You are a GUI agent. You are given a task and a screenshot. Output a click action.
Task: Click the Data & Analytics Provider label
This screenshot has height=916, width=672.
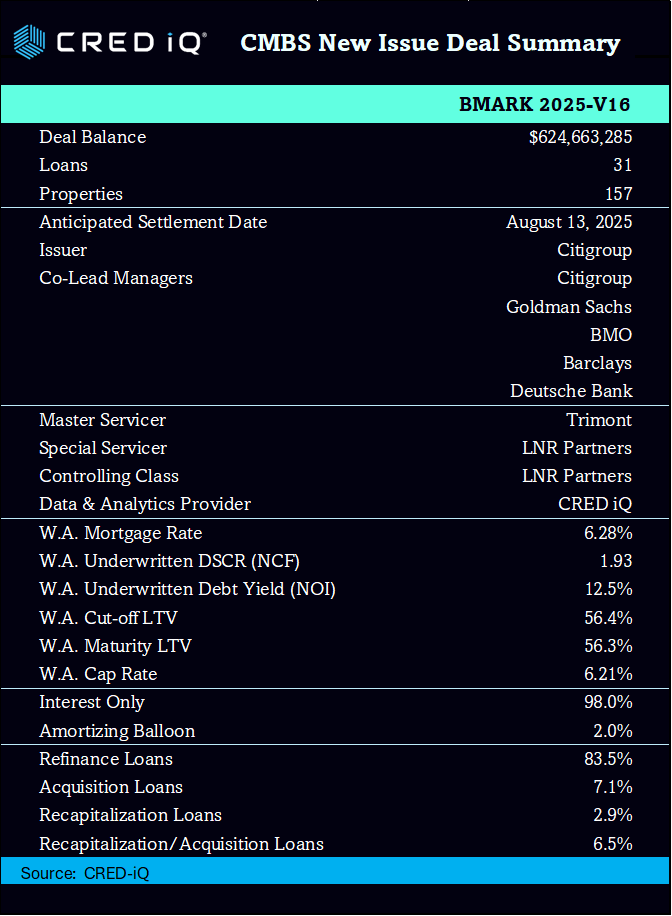(x=145, y=504)
